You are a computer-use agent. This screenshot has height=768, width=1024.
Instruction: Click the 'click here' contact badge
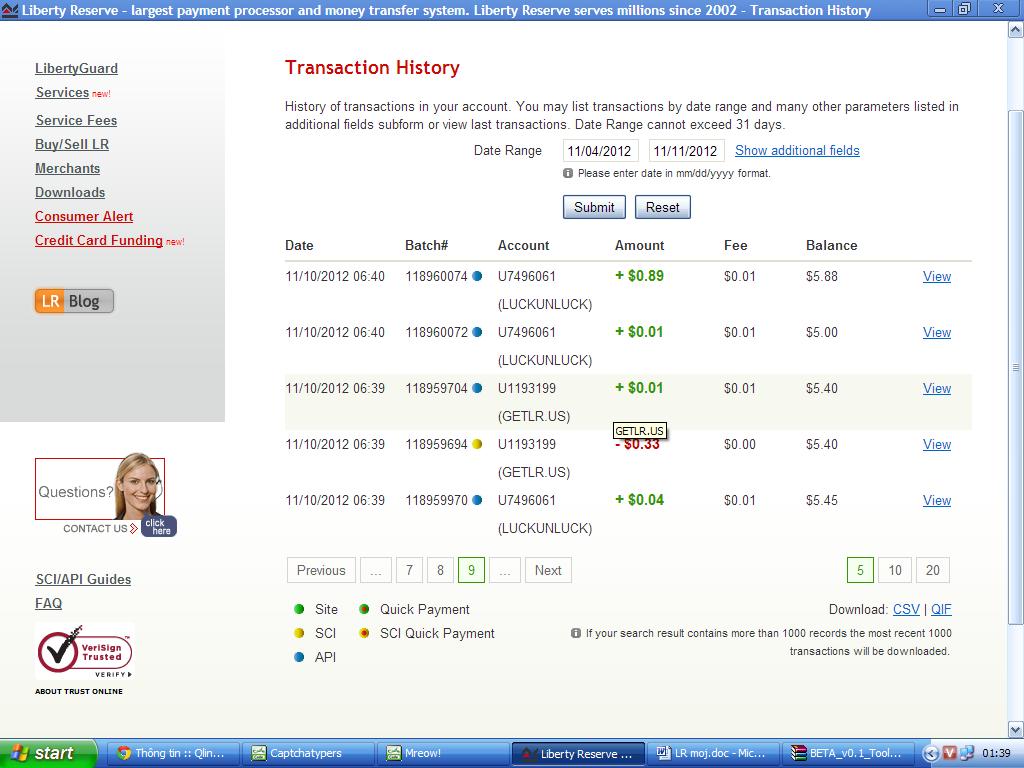click(x=159, y=526)
